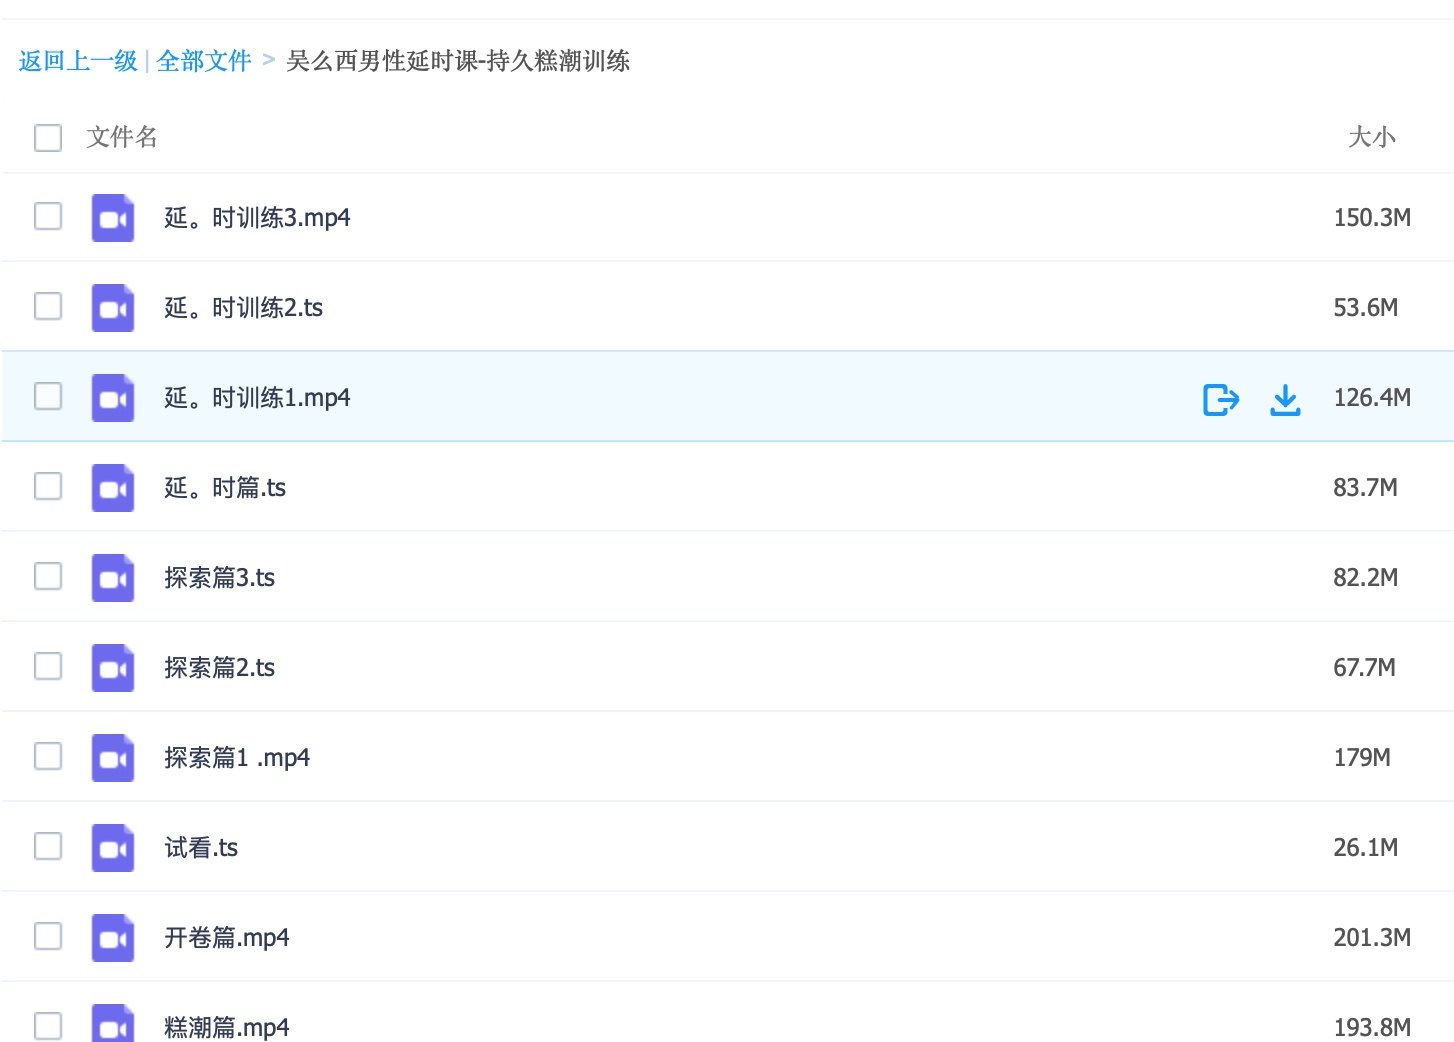Image resolution: width=1454 pixels, height=1042 pixels.
Task: Tick the checkbox for 糕潮篇.mp4
Action: tap(48, 1026)
